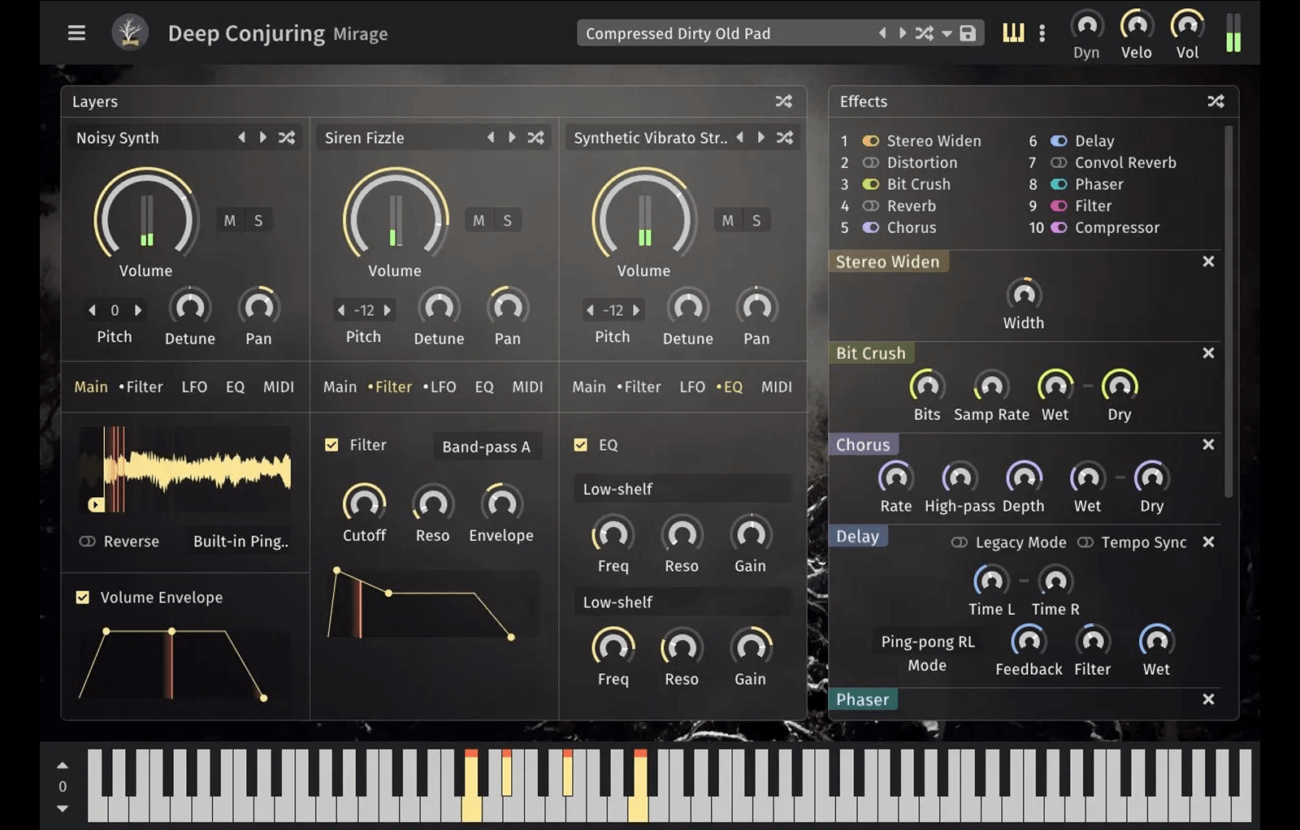Select next sample for Noisy Synth
Viewport: 1300px width, 830px height.
pyautogui.click(x=263, y=138)
